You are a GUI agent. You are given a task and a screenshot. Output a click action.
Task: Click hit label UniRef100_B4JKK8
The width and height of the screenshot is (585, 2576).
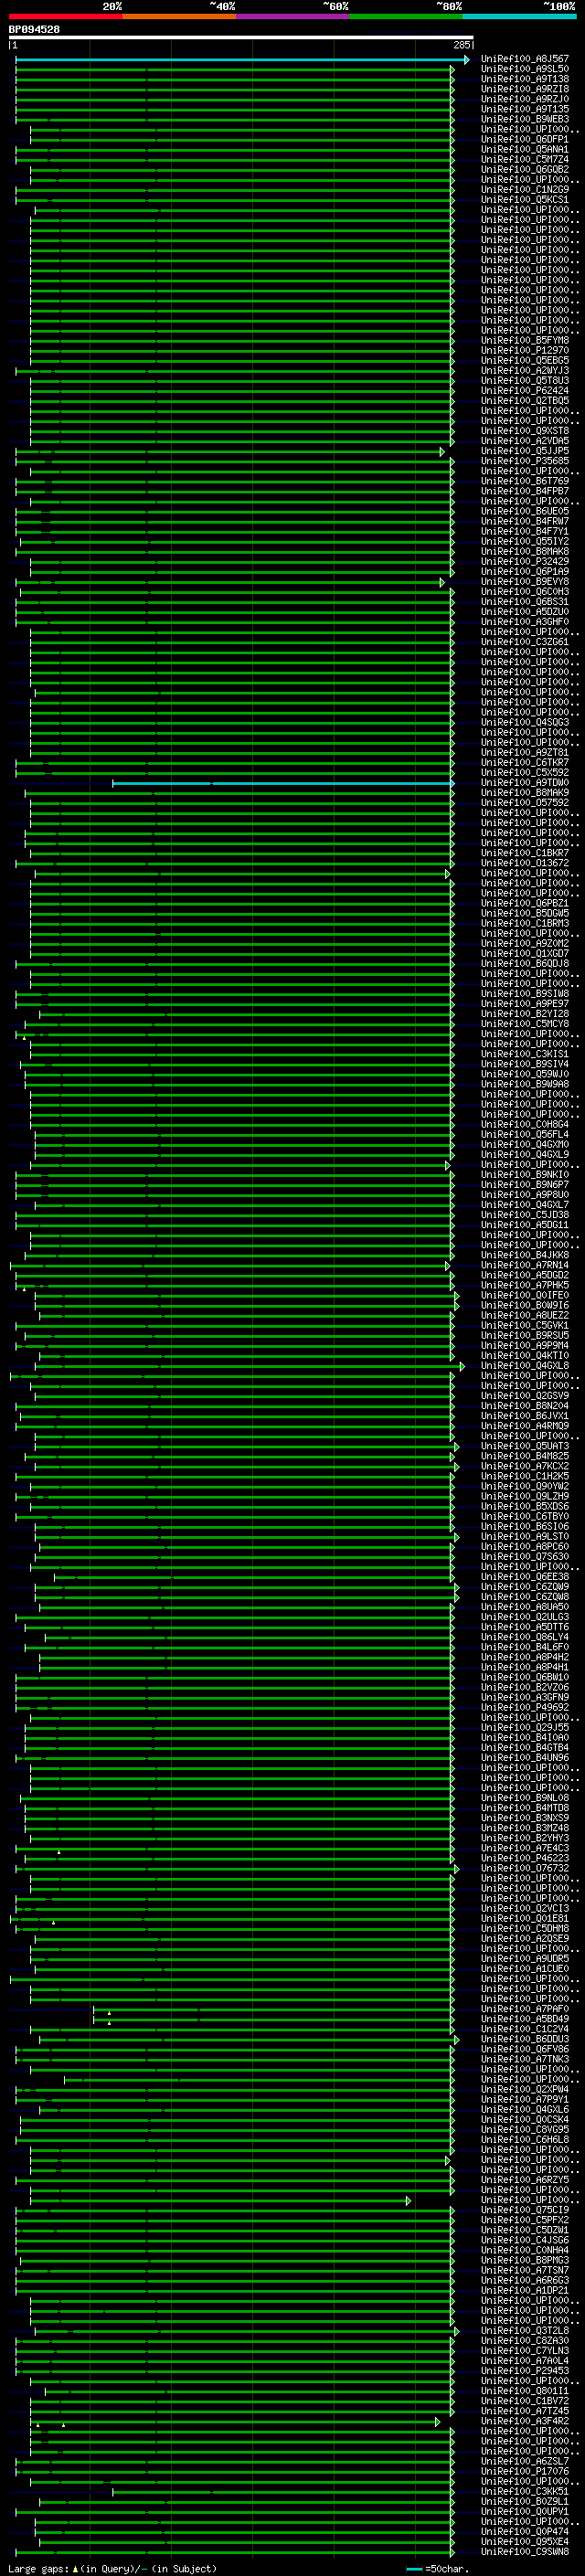pyautogui.click(x=525, y=1255)
